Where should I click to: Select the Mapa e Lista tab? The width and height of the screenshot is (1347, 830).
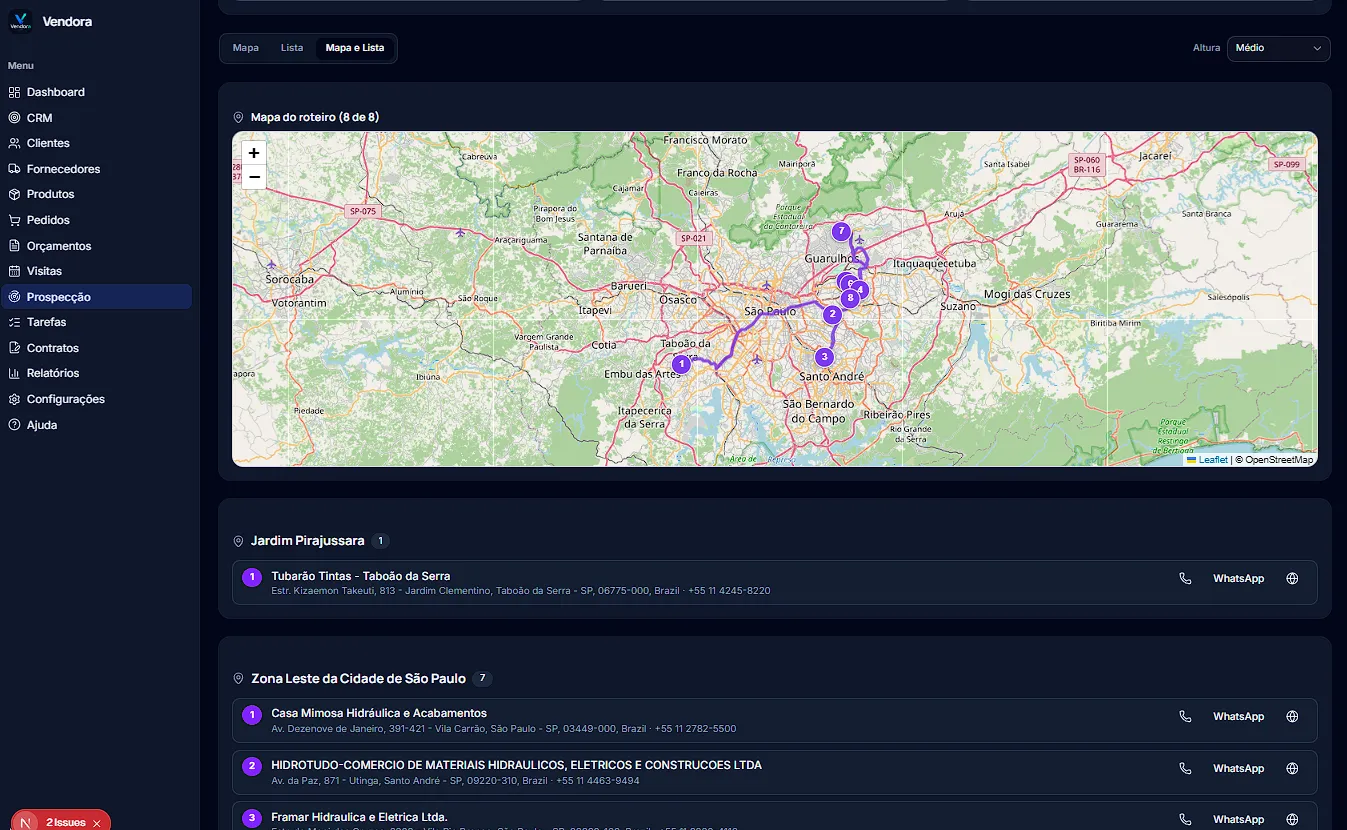click(355, 48)
